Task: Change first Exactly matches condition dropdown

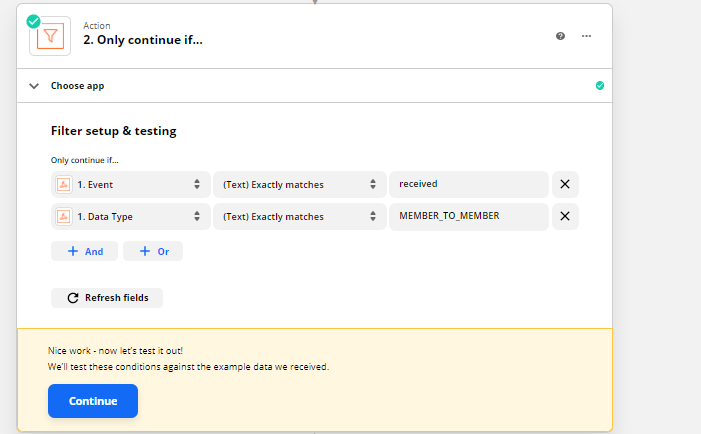Action: point(300,185)
